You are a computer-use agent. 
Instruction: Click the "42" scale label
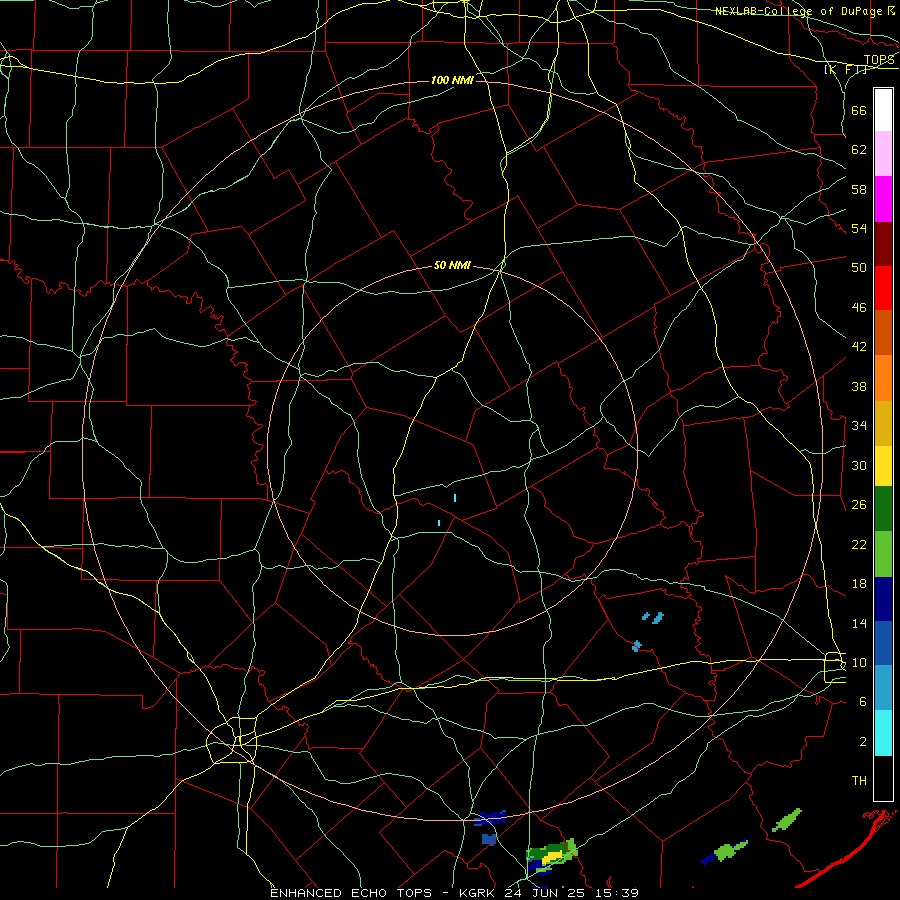(859, 347)
